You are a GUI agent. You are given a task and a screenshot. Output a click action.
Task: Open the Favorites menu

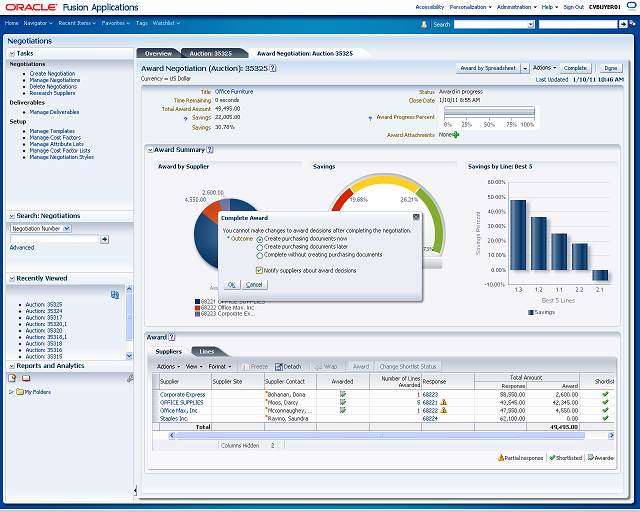pyautogui.click(x=116, y=23)
